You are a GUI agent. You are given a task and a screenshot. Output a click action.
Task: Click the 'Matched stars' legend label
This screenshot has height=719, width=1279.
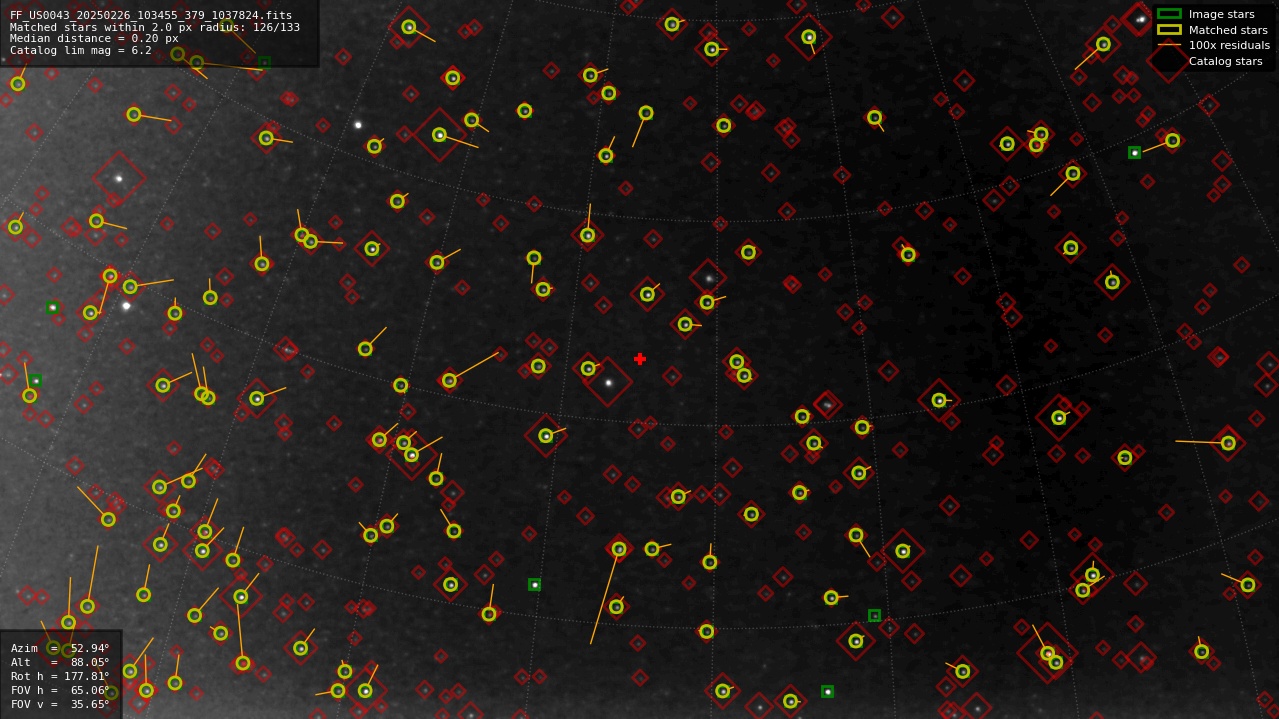tap(1228, 30)
